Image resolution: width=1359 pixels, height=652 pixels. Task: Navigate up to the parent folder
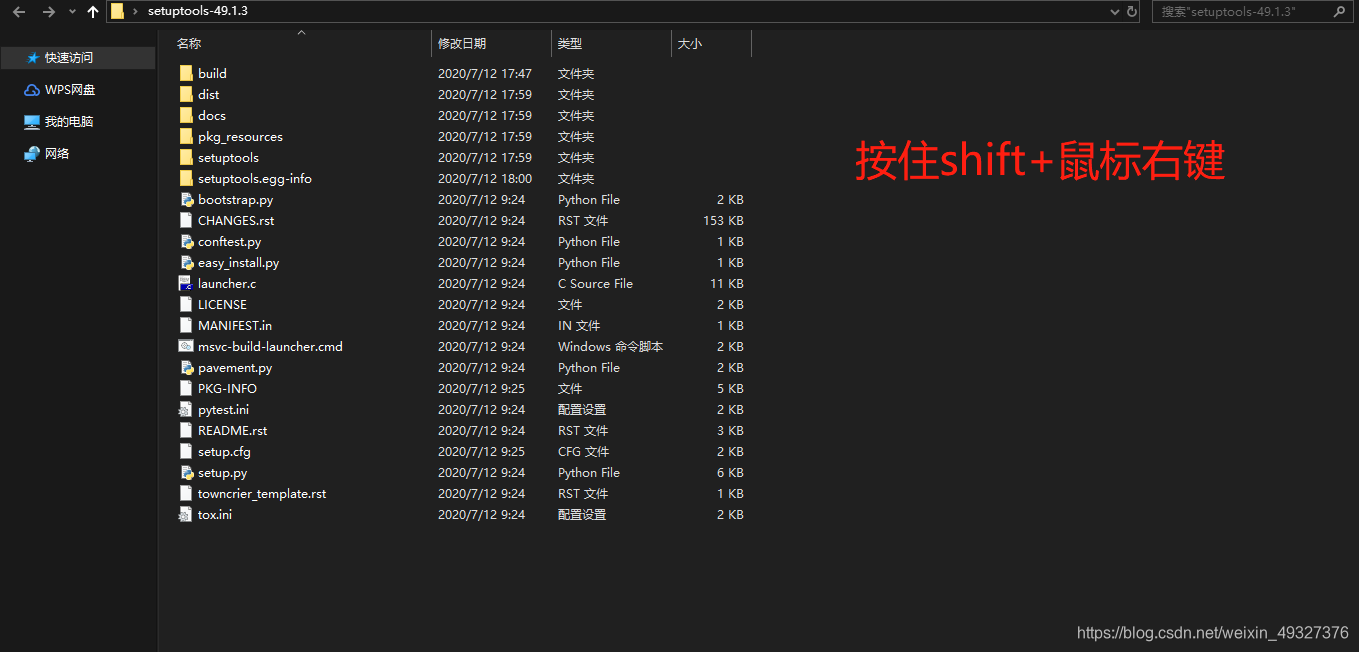click(x=92, y=12)
